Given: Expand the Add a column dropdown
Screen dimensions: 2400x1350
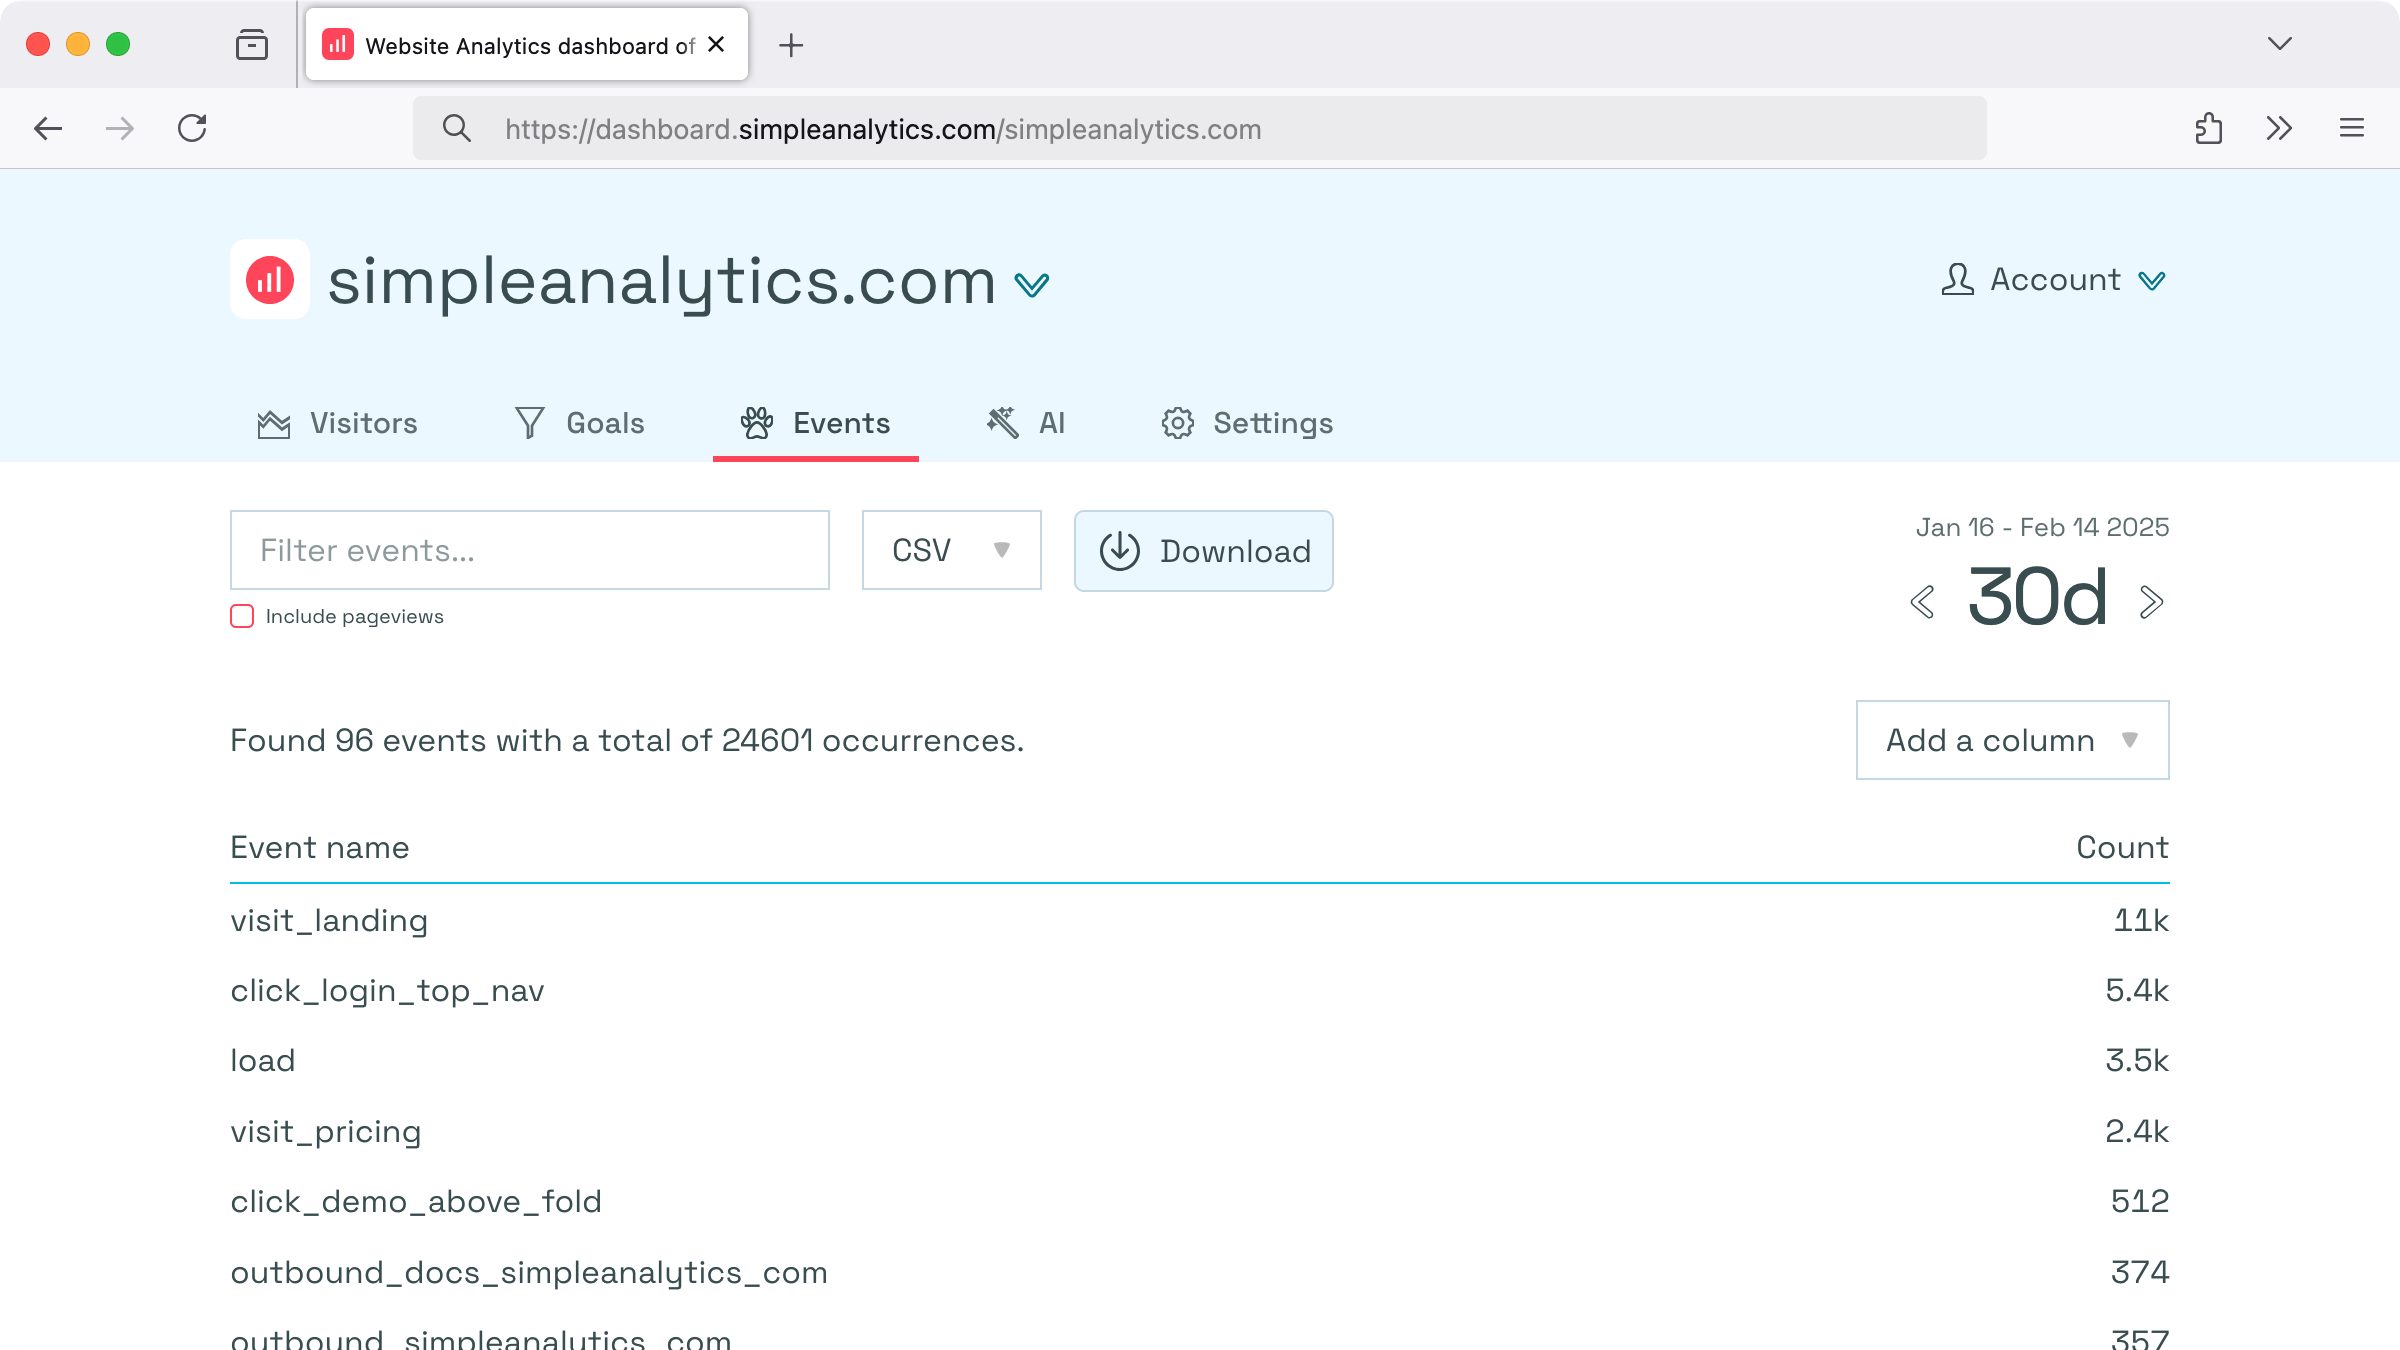Looking at the screenshot, I should tap(2013, 740).
